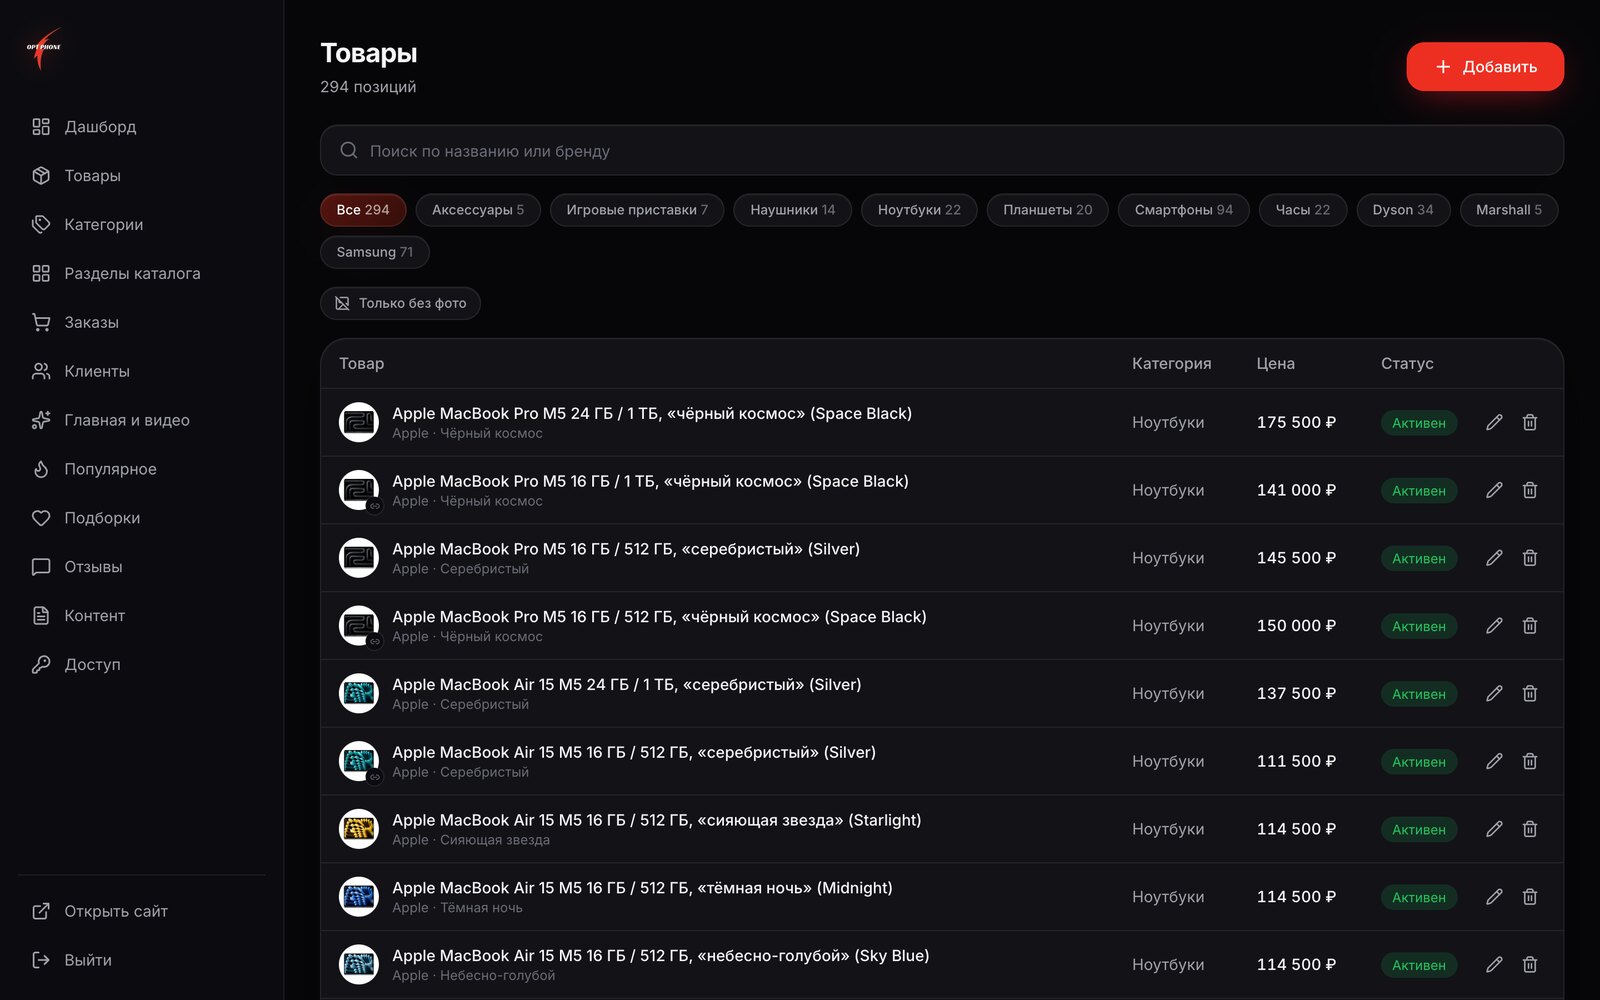This screenshot has width=1600, height=1000.
Task: Click price 175 500 ₽
Action: click(x=1296, y=423)
